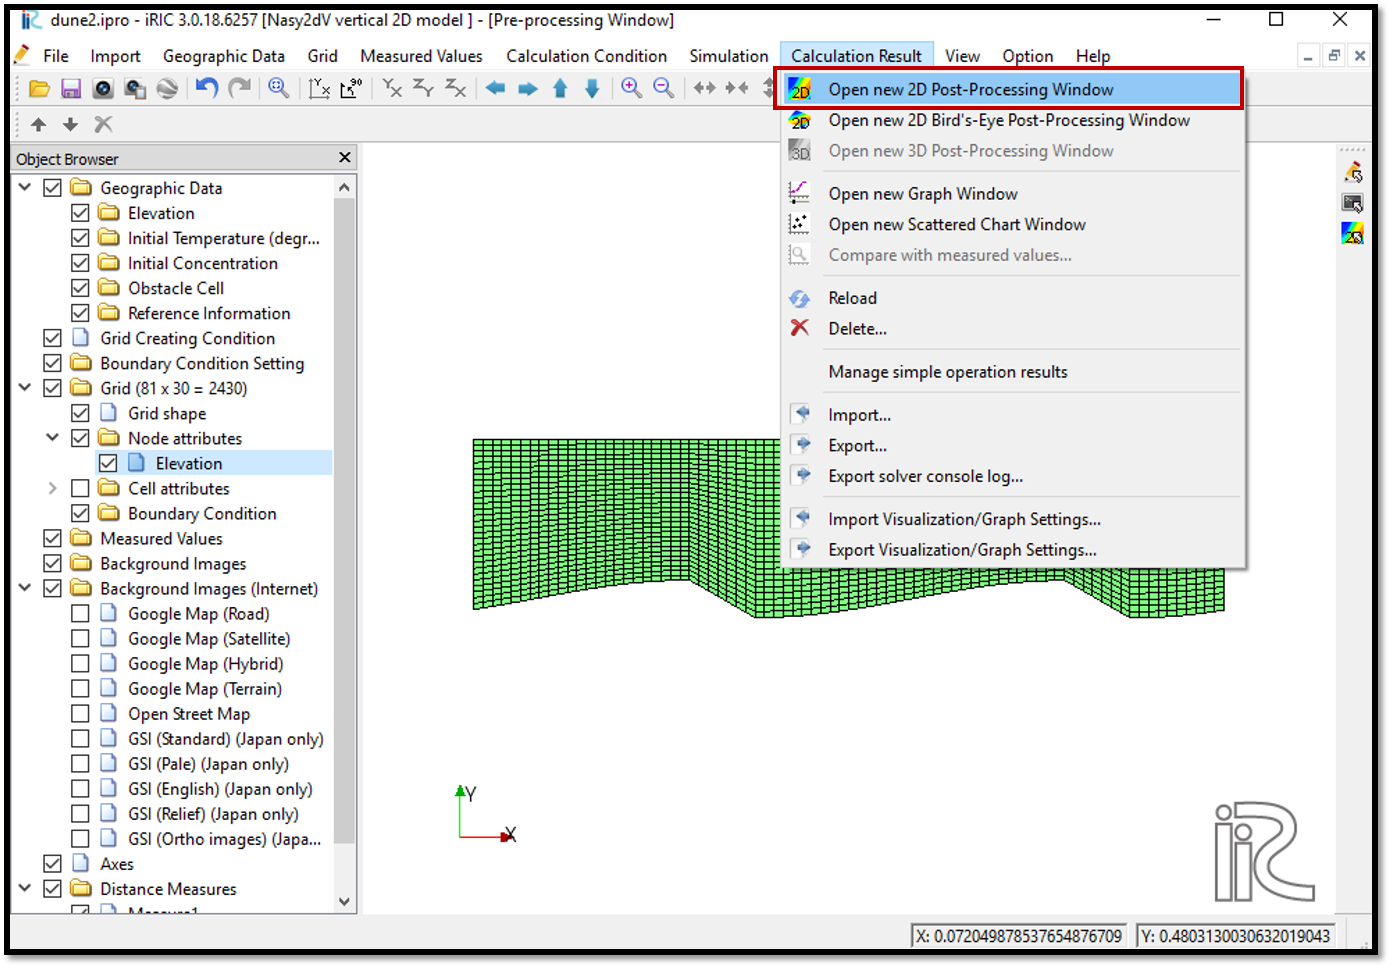Click the blue move up arrow
This screenshot has width=1391, height=968.
[x=560, y=88]
